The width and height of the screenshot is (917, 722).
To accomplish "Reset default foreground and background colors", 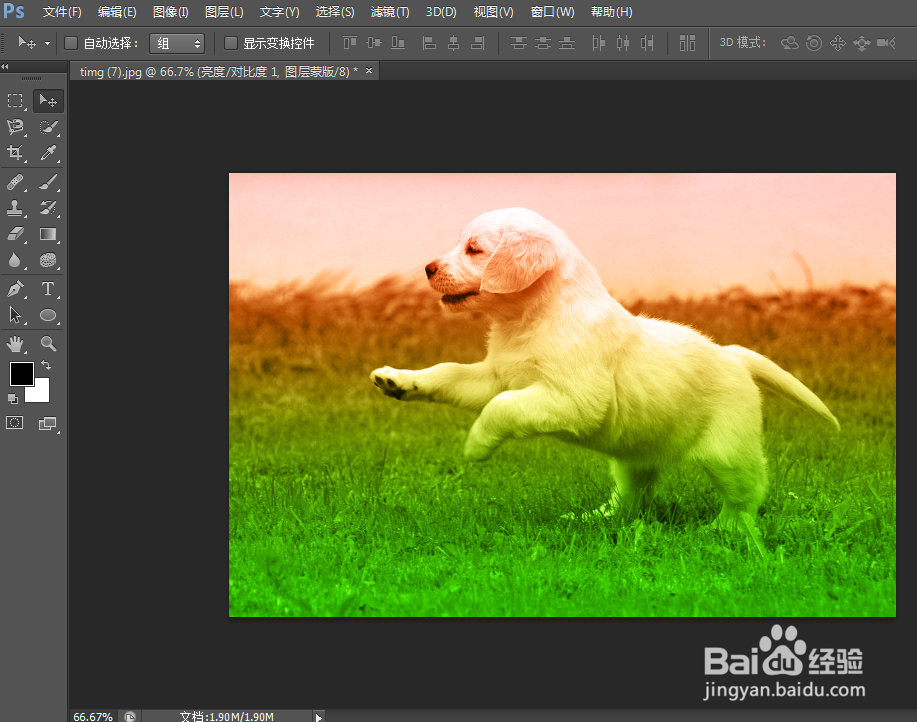I will [12, 399].
